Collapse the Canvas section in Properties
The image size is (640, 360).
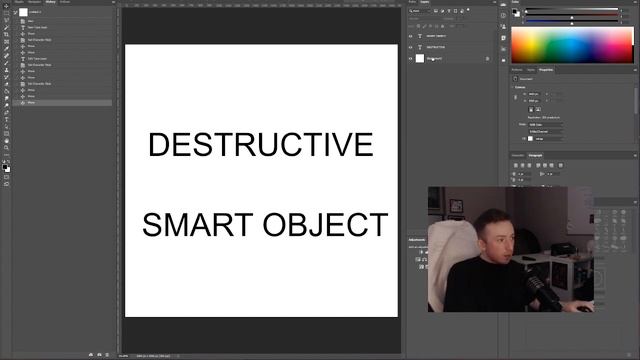513,87
